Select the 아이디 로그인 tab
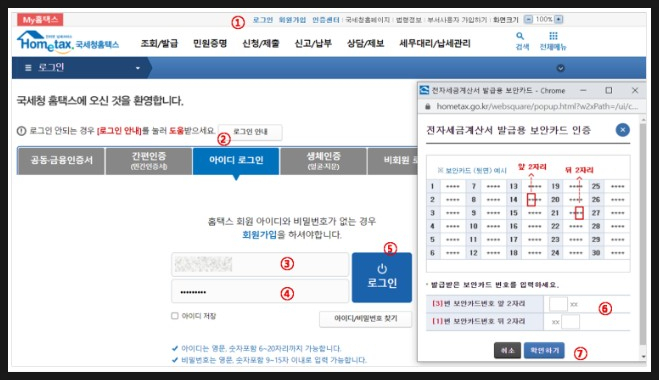 236,161
